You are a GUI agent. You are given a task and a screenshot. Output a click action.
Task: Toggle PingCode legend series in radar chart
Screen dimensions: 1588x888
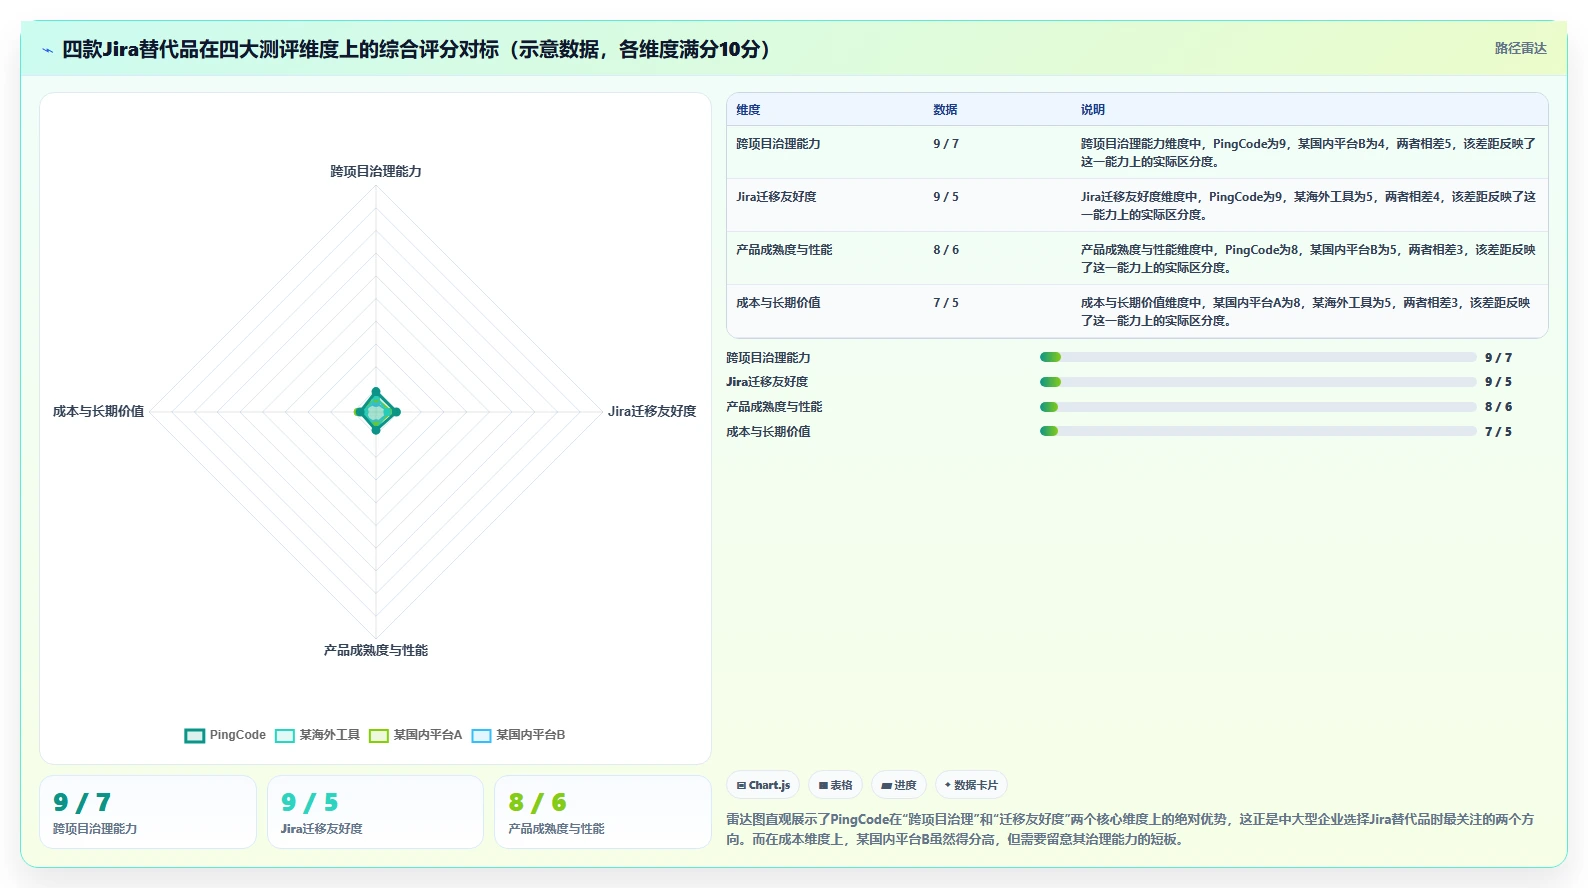point(225,735)
